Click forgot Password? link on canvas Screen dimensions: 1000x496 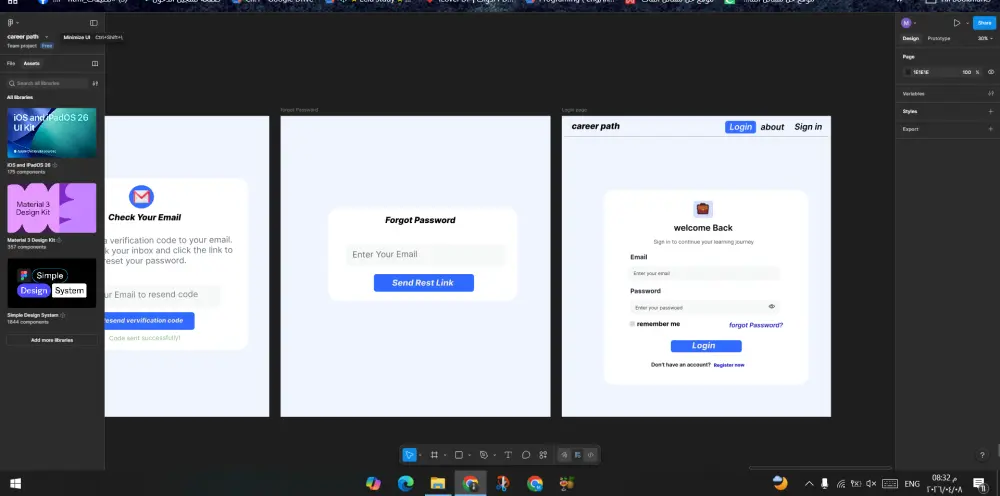[756, 325]
